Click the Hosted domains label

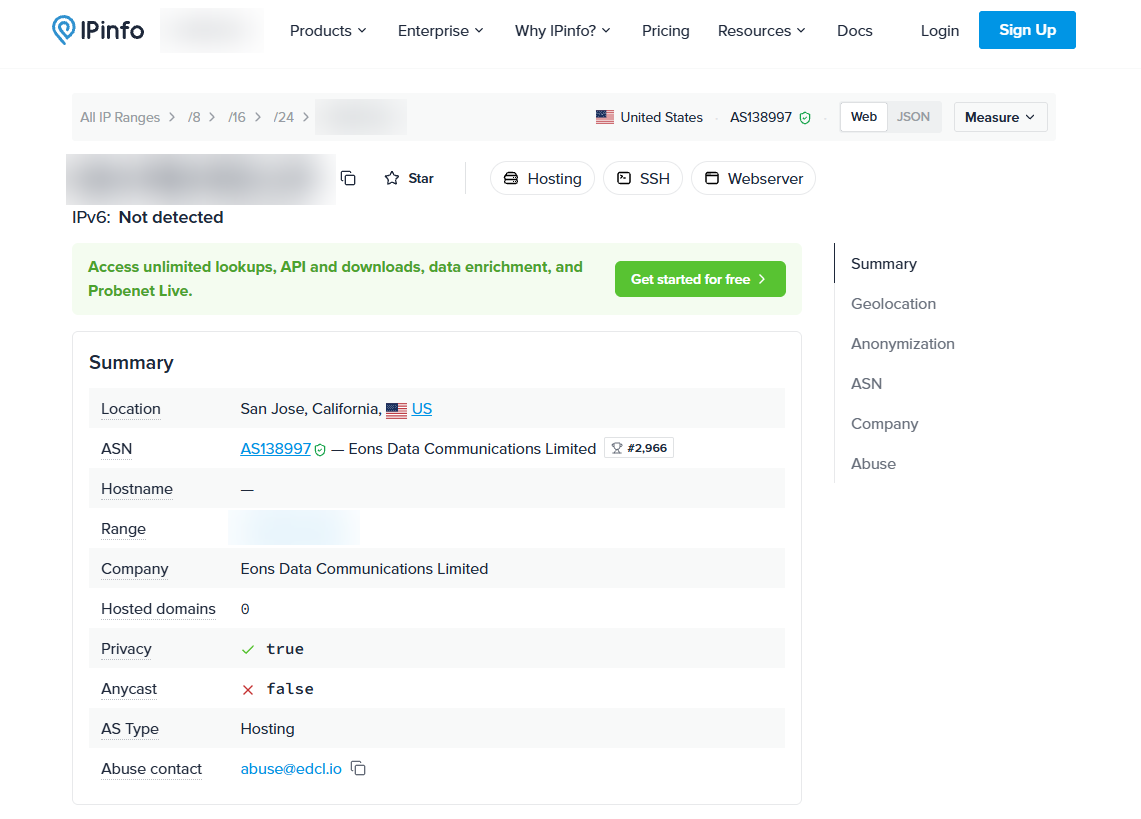coord(159,609)
